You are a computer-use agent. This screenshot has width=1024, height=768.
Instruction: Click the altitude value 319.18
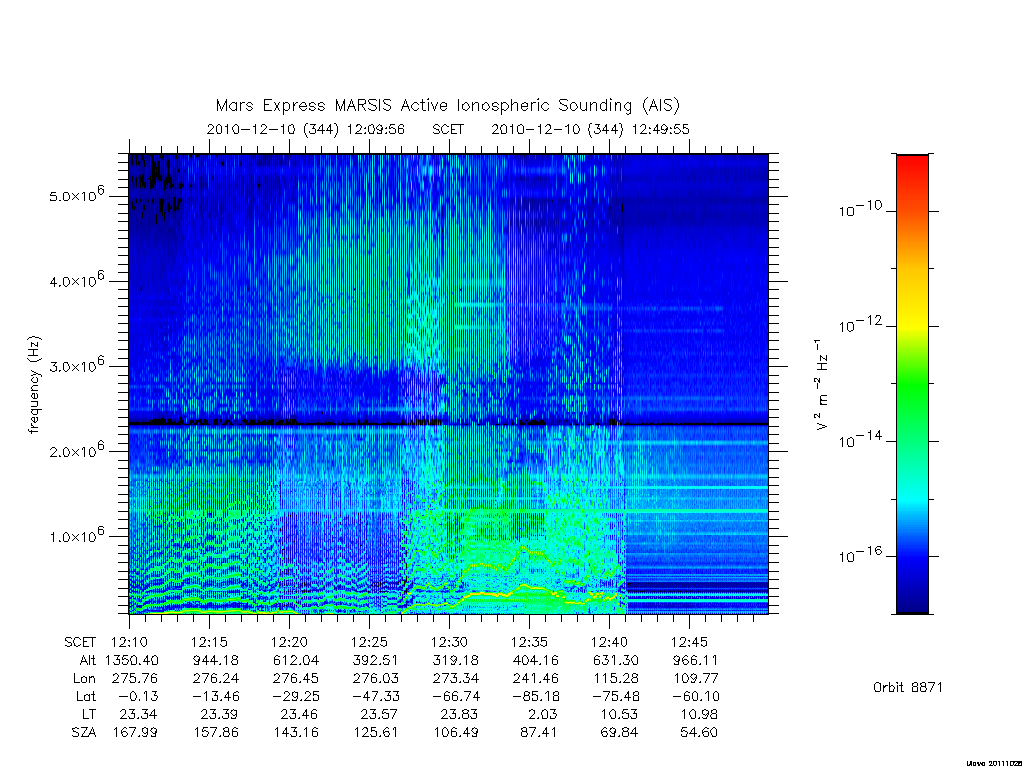(x=456, y=660)
